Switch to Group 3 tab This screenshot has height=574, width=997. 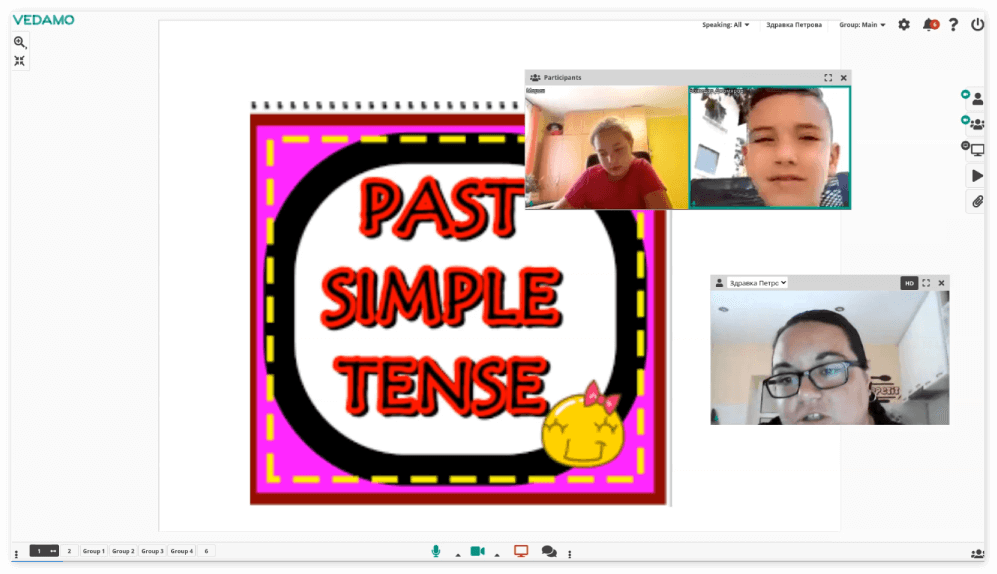point(152,551)
